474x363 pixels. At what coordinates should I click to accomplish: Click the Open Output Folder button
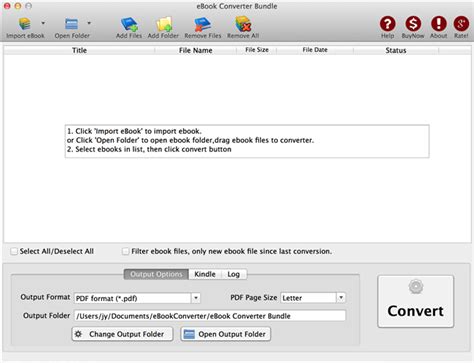pos(226,334)
